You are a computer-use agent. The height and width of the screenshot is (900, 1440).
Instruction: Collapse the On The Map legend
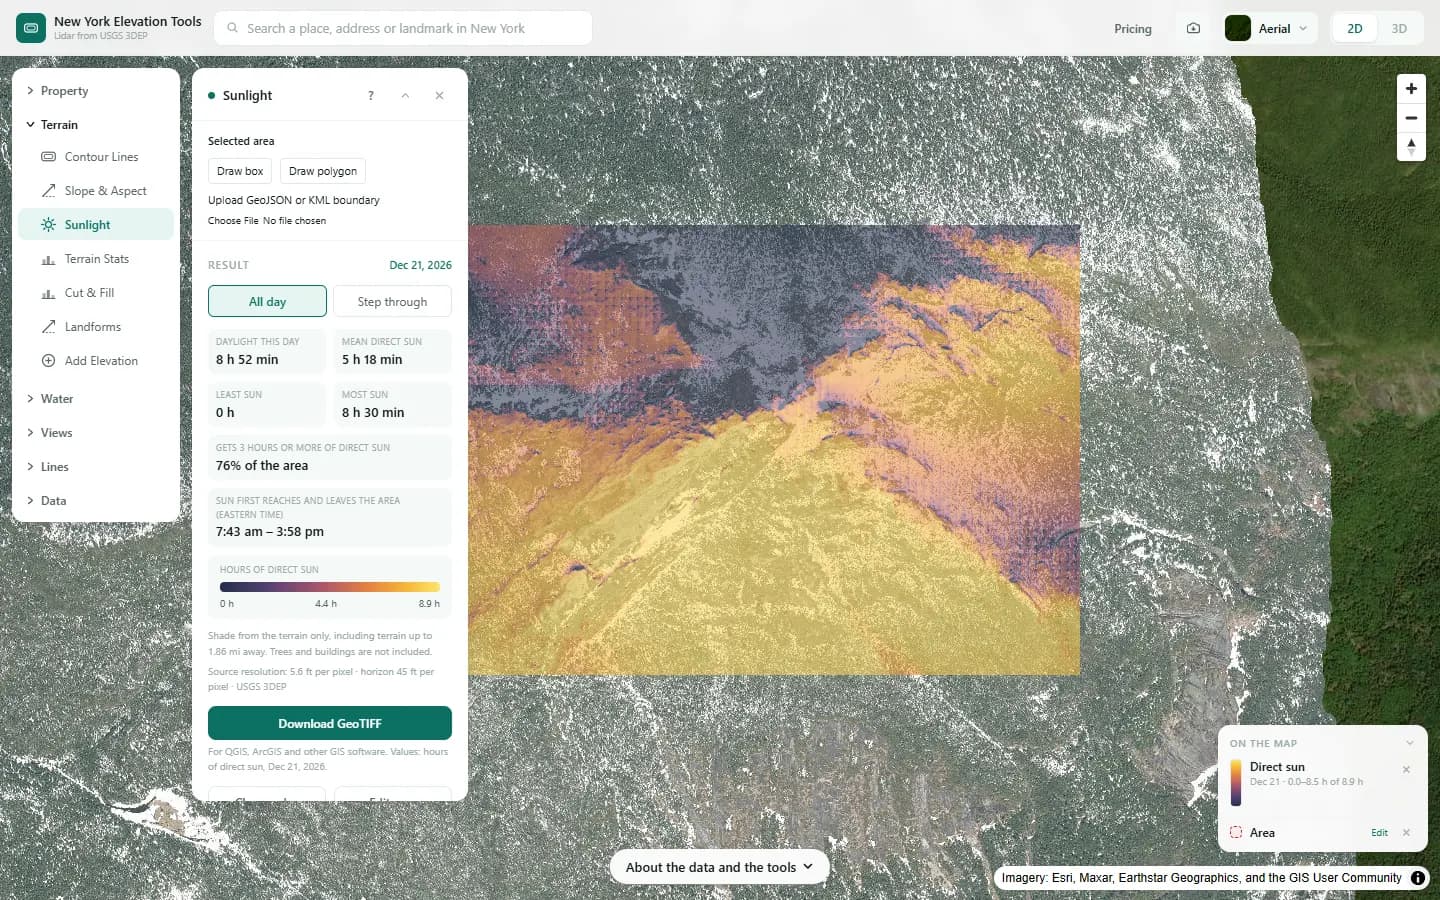pyautogui.click(x=1409, y=743)
